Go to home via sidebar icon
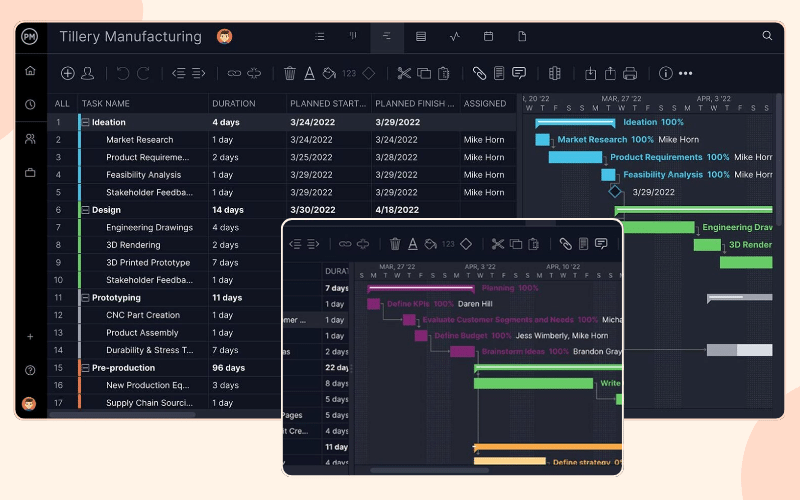This screenshot has width=800, height=500. (30, 70)
